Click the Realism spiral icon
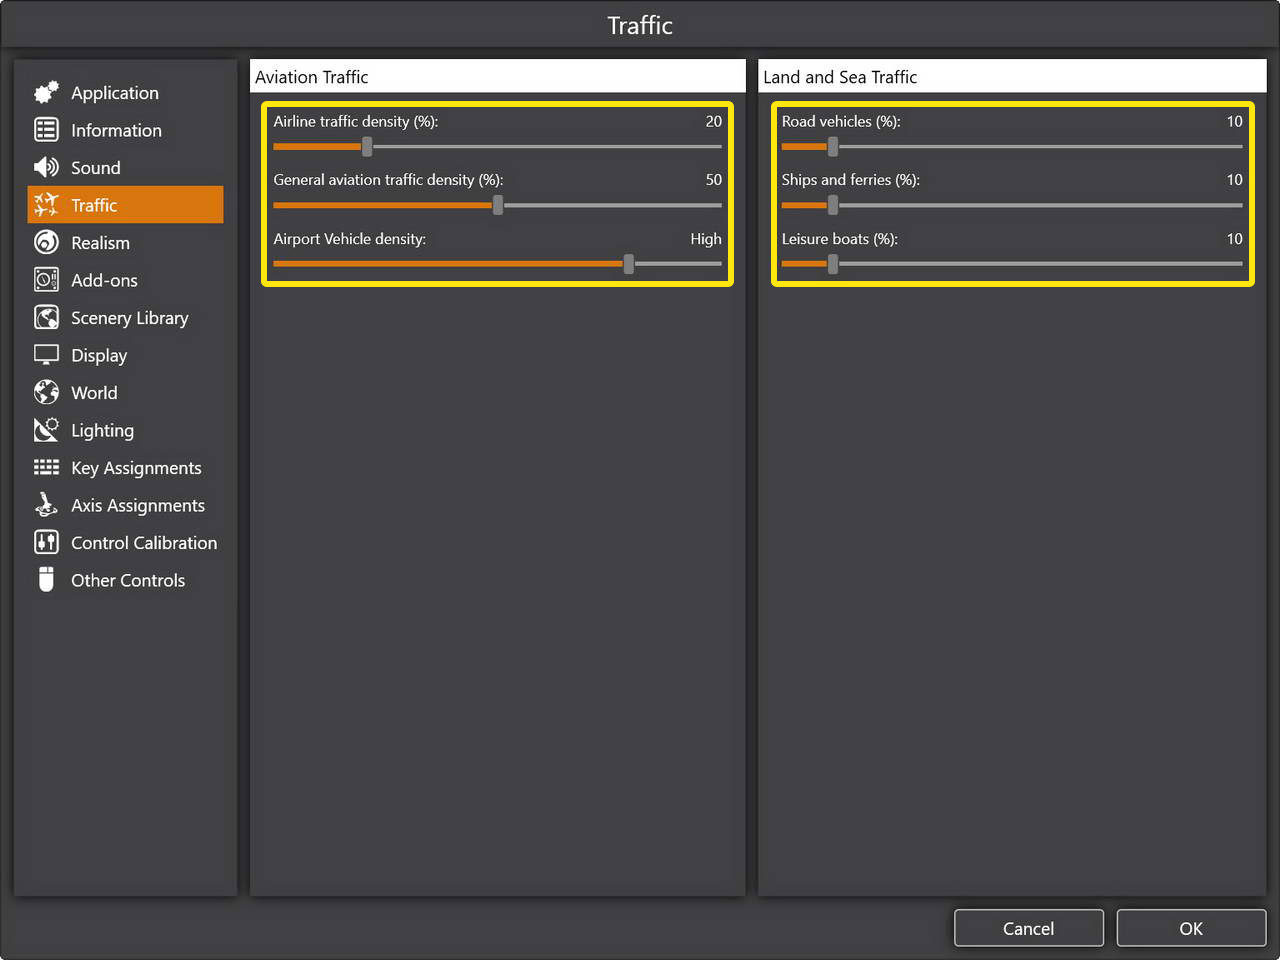 click(46, 243)
